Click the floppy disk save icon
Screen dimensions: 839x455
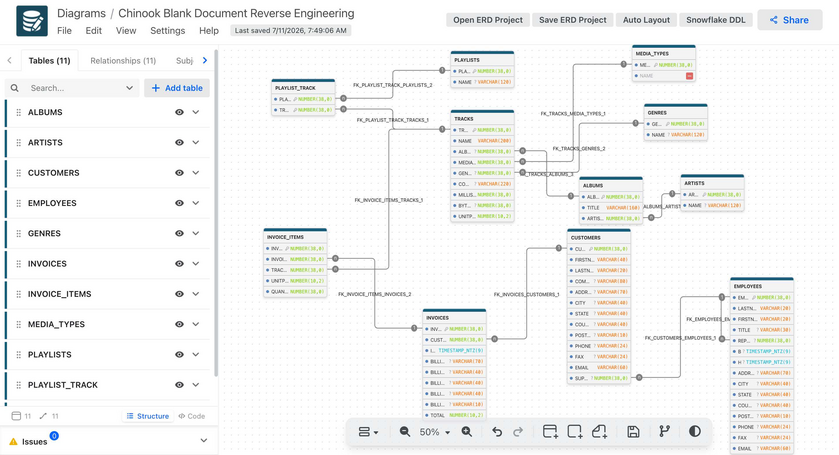point(633,431)
